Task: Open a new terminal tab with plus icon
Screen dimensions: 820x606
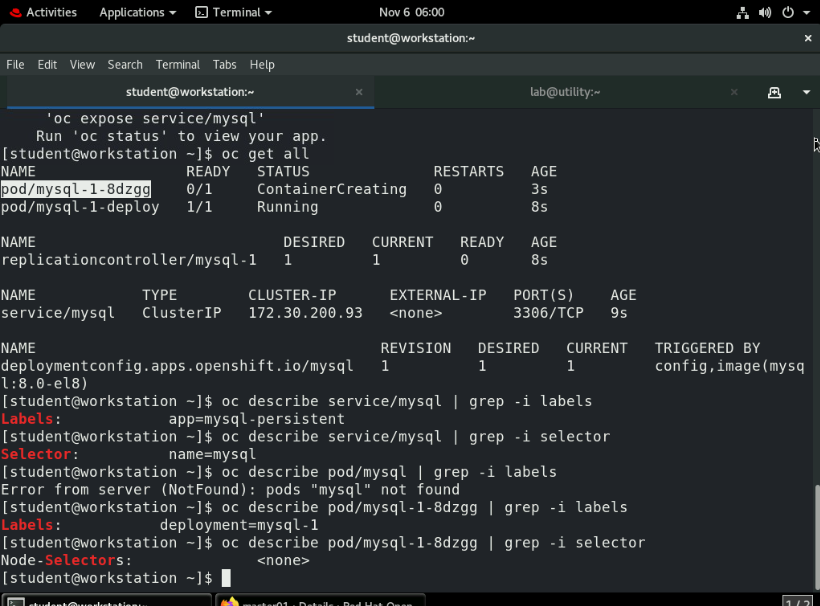Action: click(774, 91)
